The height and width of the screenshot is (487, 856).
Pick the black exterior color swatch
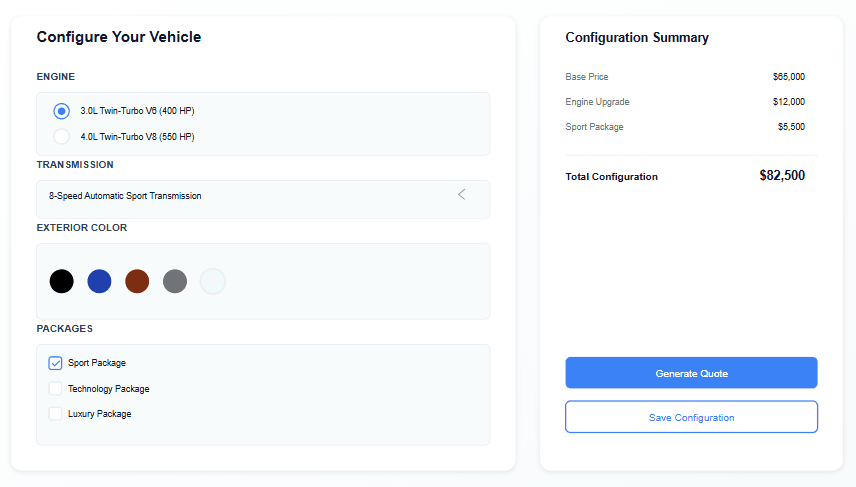(62, 281)
